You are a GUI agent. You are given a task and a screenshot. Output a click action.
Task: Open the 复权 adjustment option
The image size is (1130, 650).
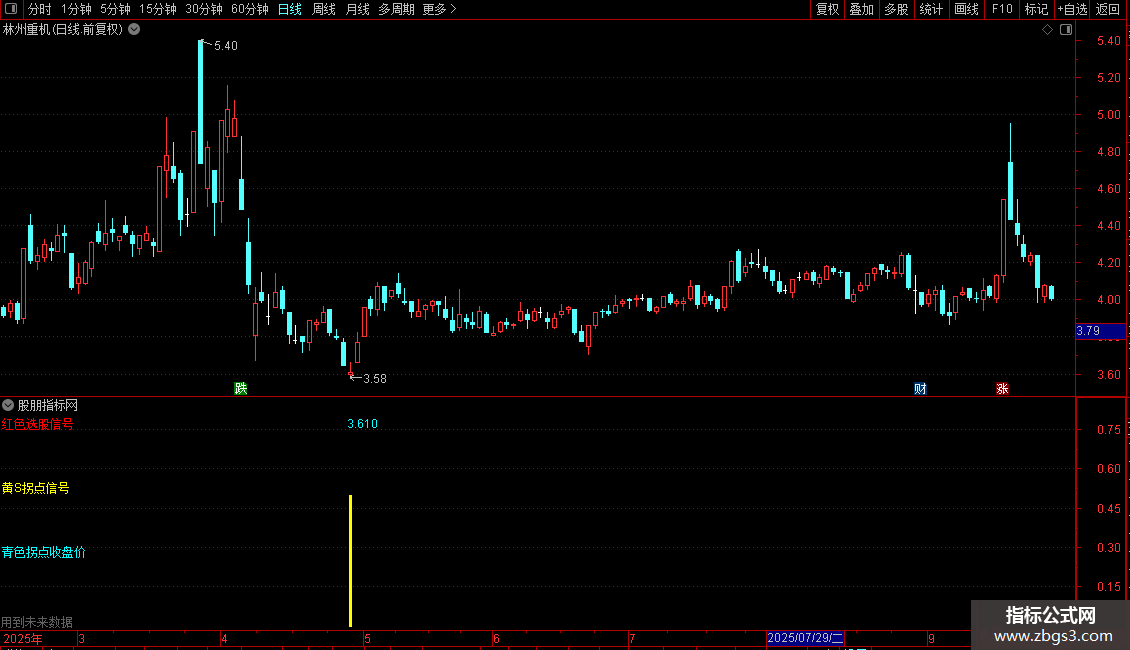coord(827,9)
